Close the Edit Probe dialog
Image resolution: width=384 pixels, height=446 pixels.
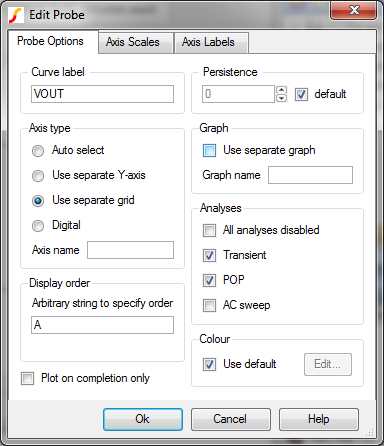[354, 10]
